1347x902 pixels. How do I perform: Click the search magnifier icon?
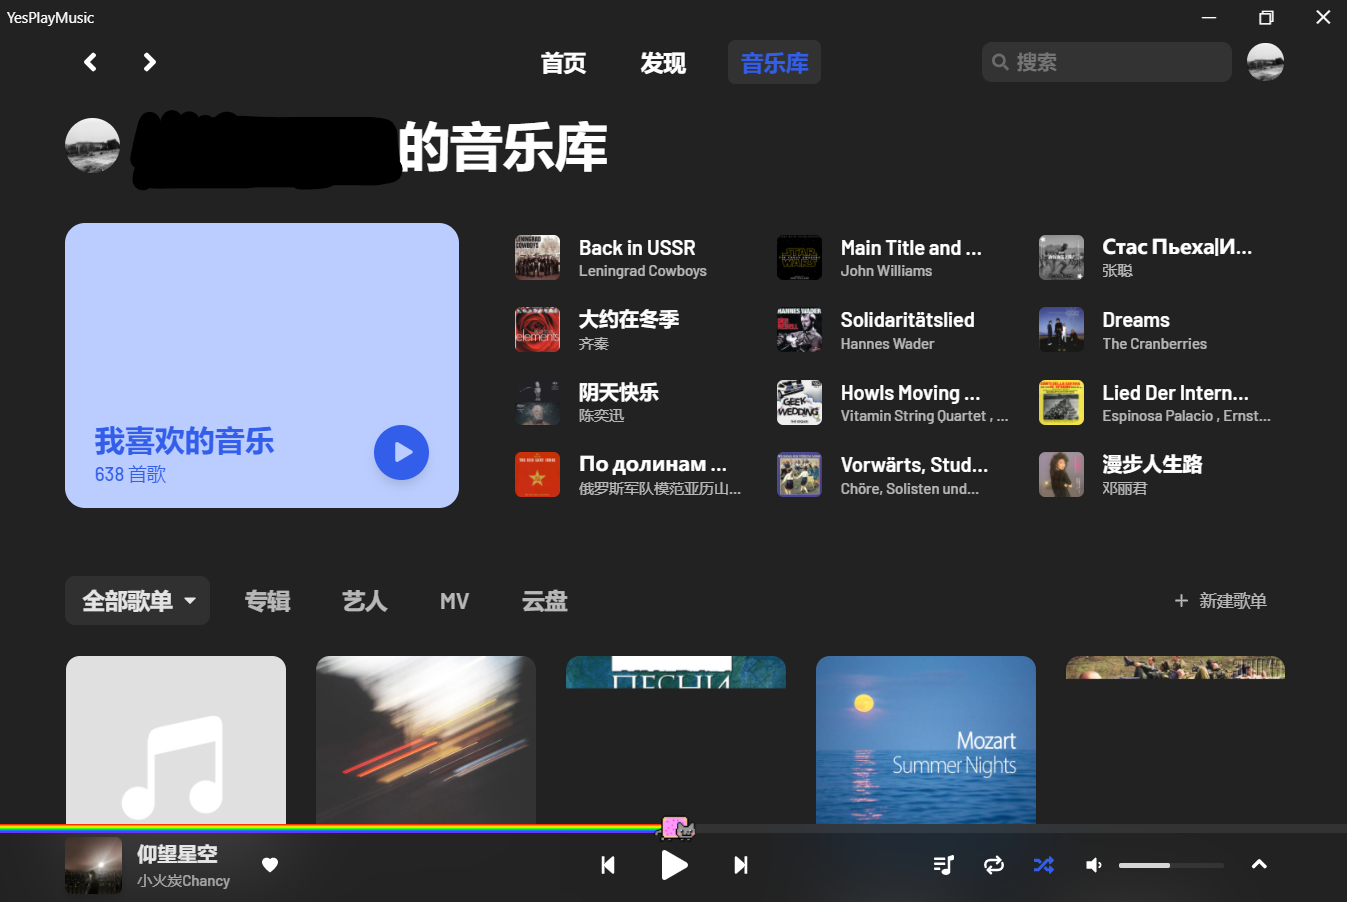(x=1000, y=62)
